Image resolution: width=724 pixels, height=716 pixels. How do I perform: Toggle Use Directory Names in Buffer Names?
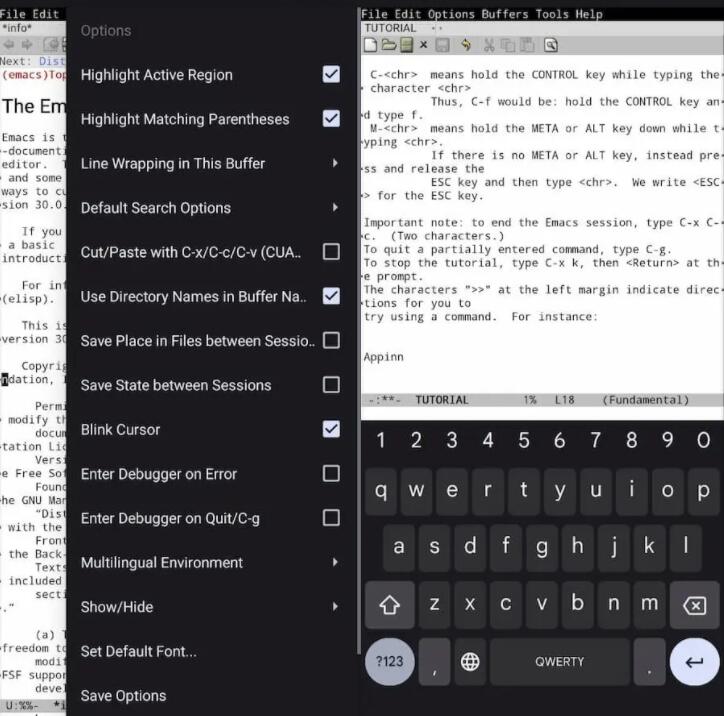331,296
